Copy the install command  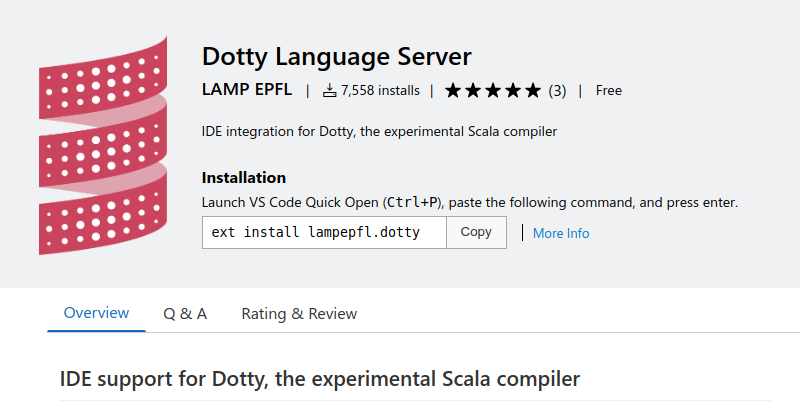click(x=476, y=233)
